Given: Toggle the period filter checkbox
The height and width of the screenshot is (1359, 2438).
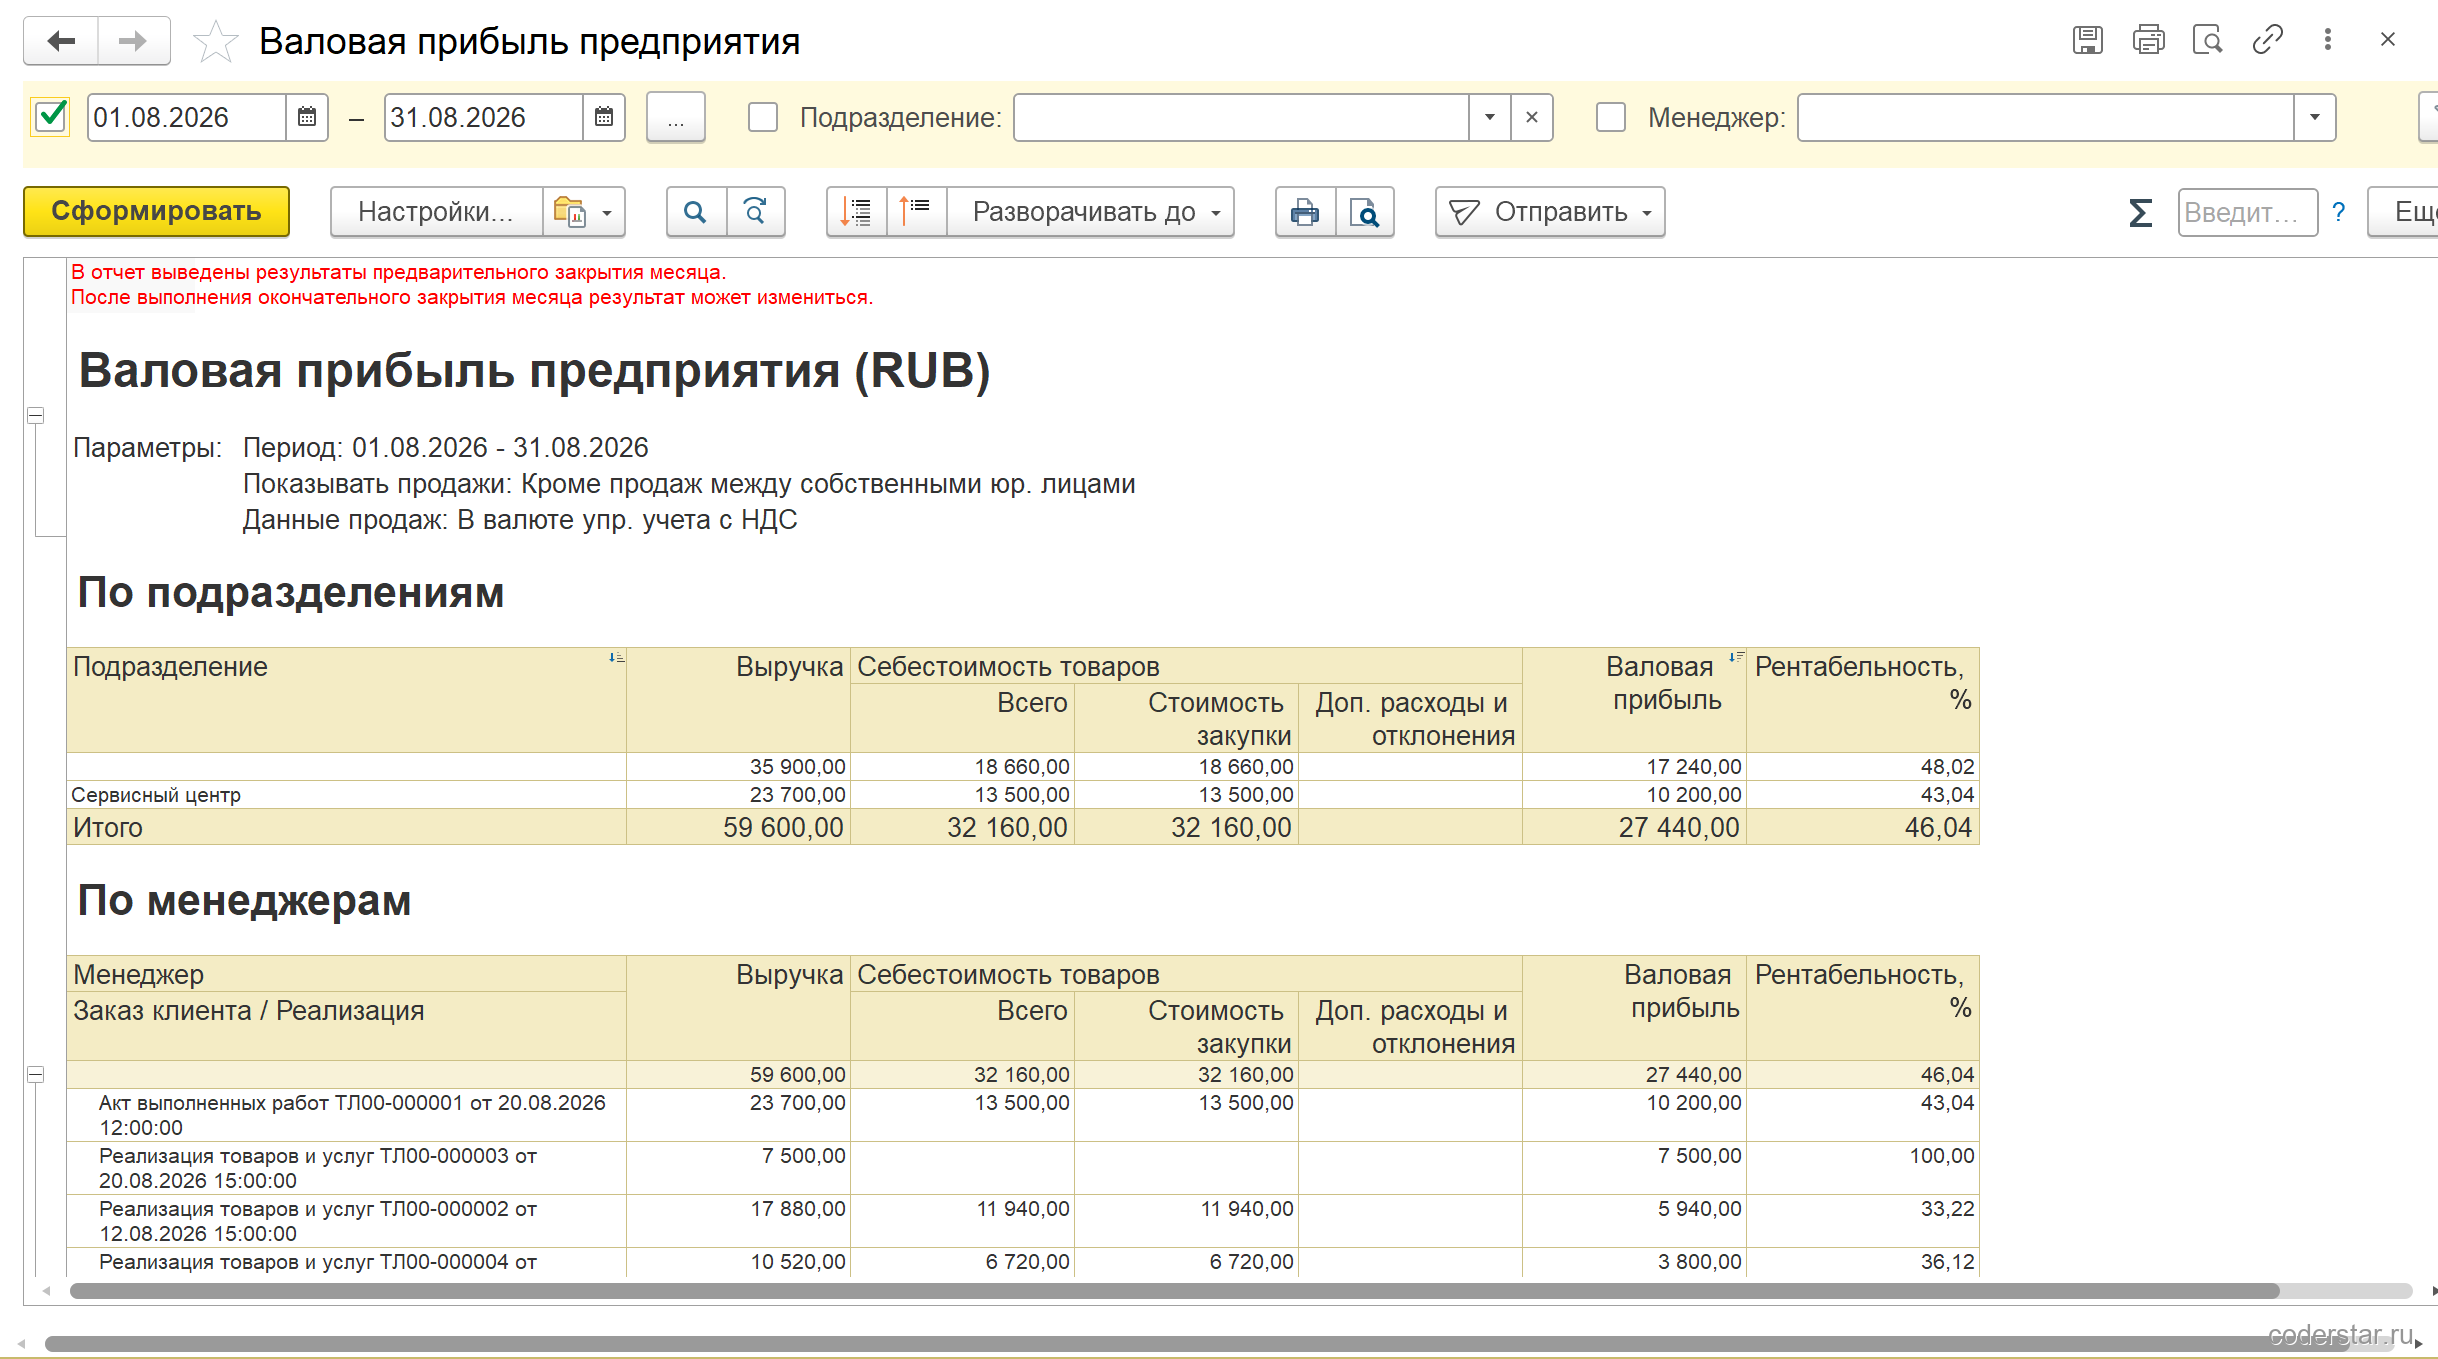Looking at the screenshot, I should tap(51, 117).
